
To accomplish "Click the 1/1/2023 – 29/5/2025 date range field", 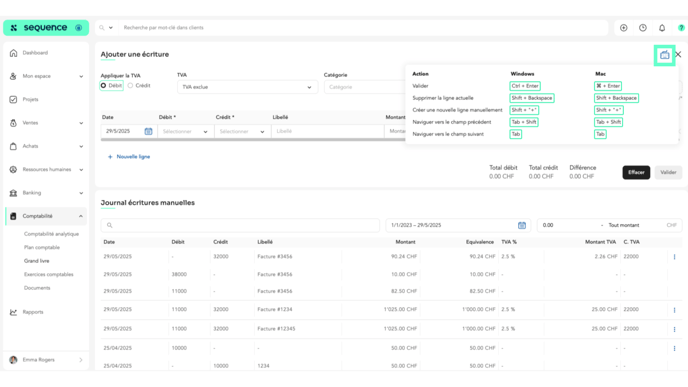I will coord(458,225).
